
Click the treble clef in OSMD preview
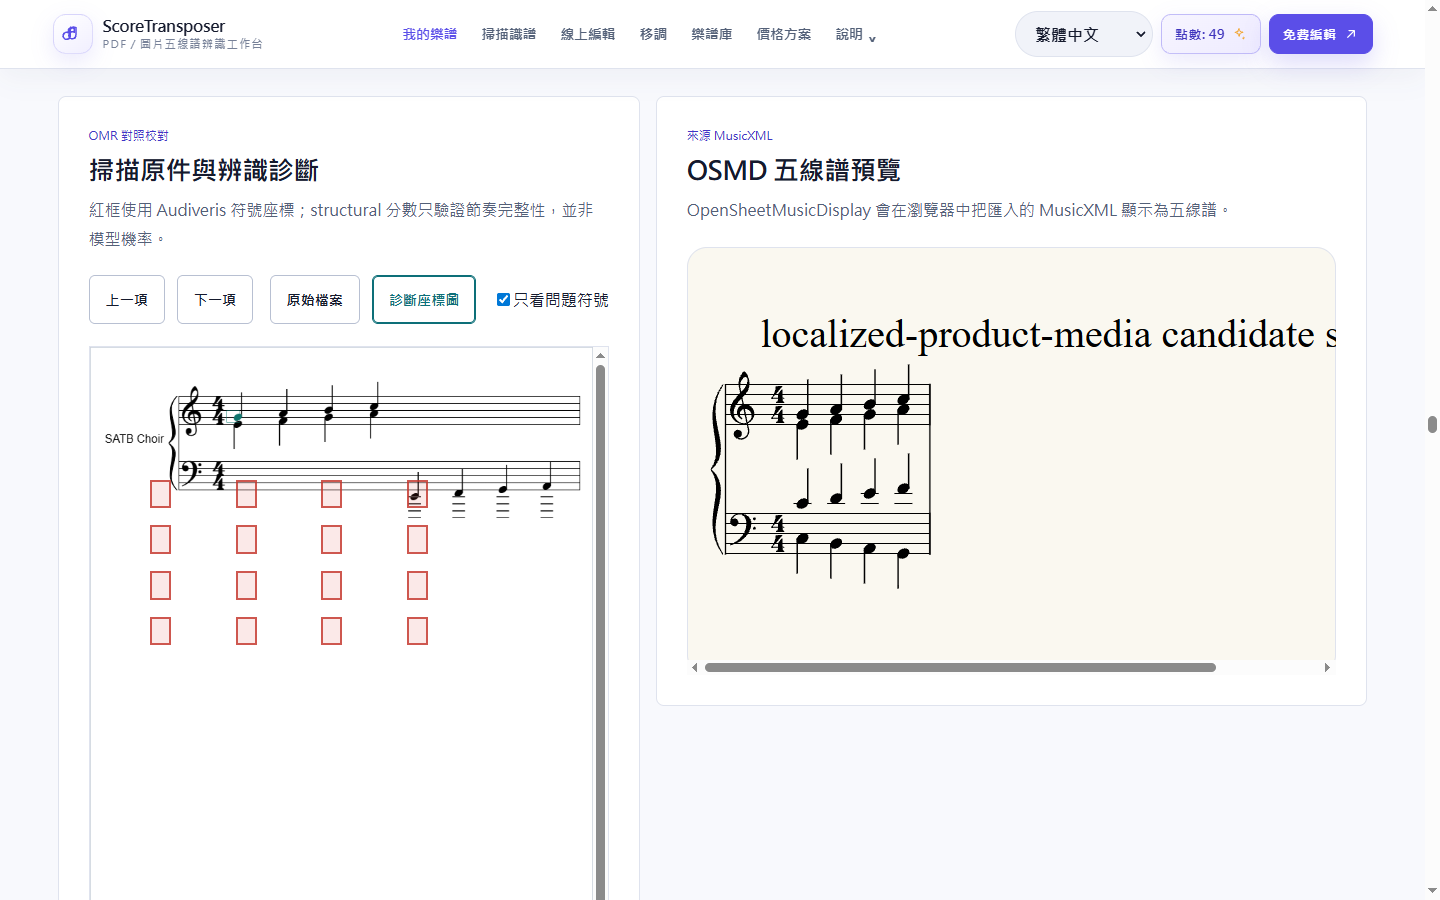(741, 405)
